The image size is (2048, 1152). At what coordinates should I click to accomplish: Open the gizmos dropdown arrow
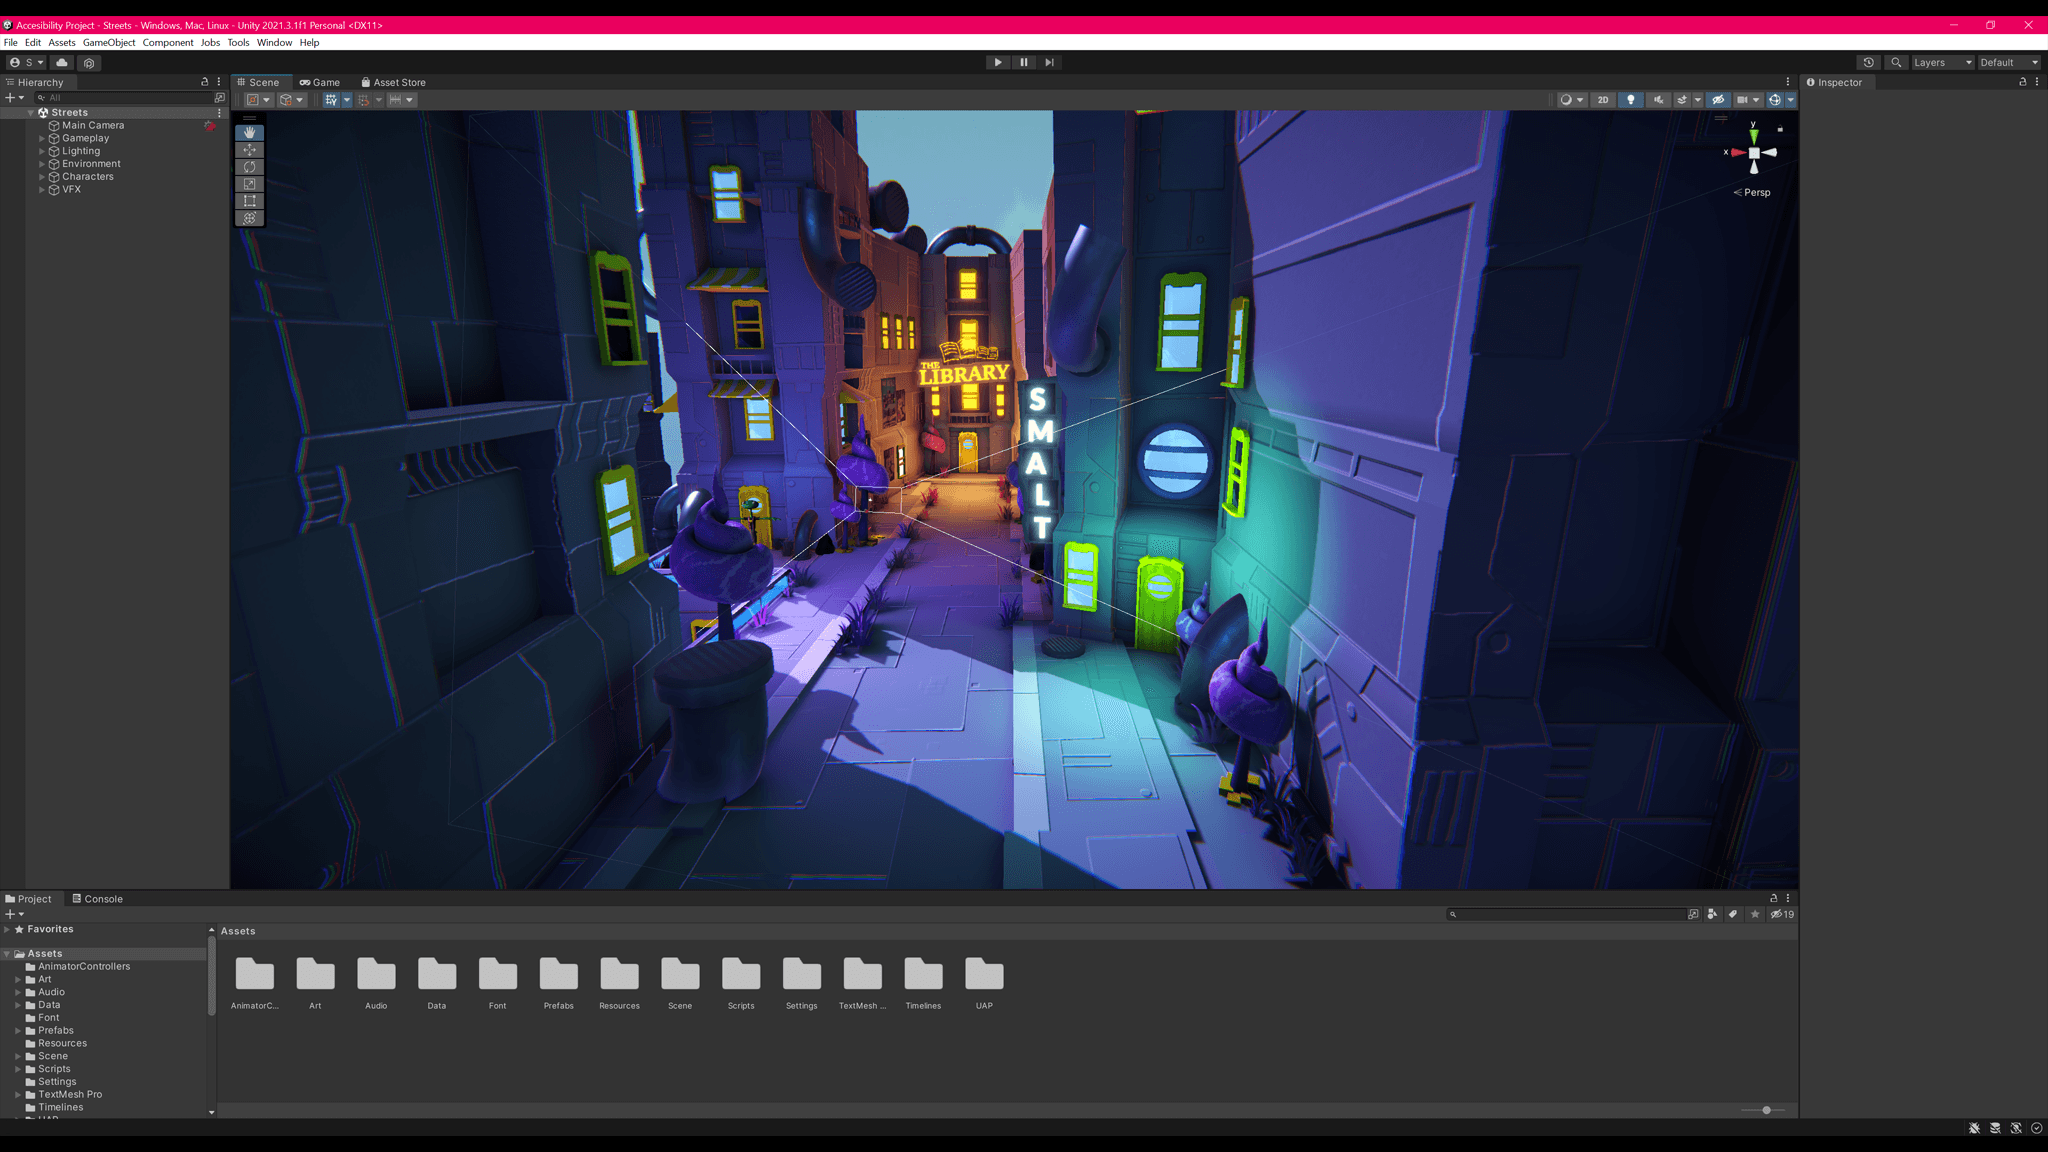point(1791,100)
